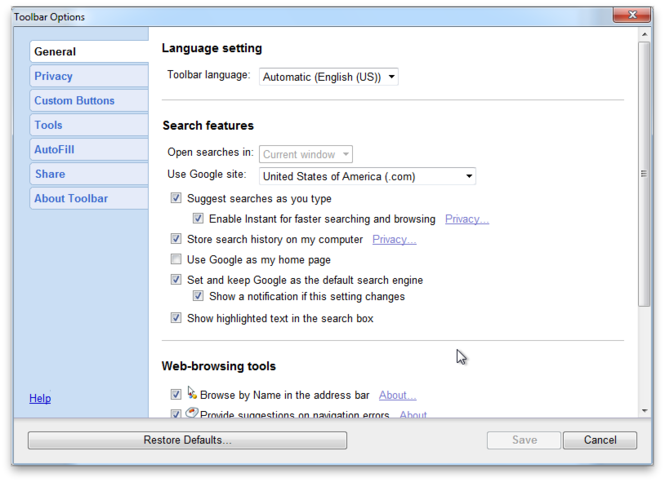Toggle Show highlighted text in search box

click(x=176, y=318)
